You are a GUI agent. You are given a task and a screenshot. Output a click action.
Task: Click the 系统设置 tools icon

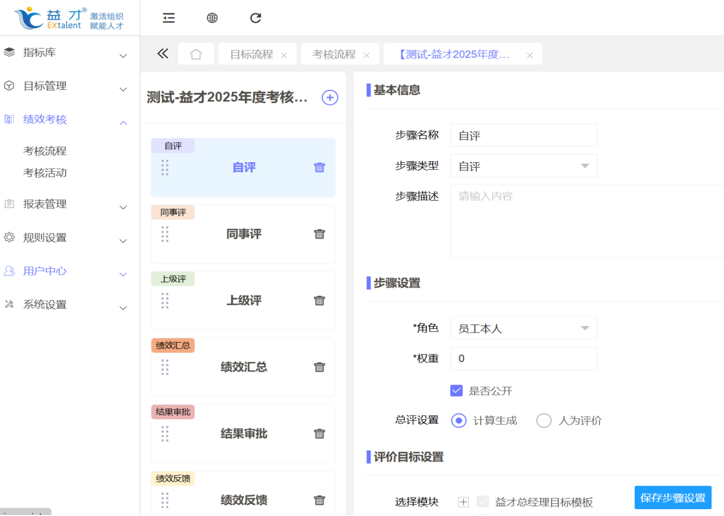9,304
